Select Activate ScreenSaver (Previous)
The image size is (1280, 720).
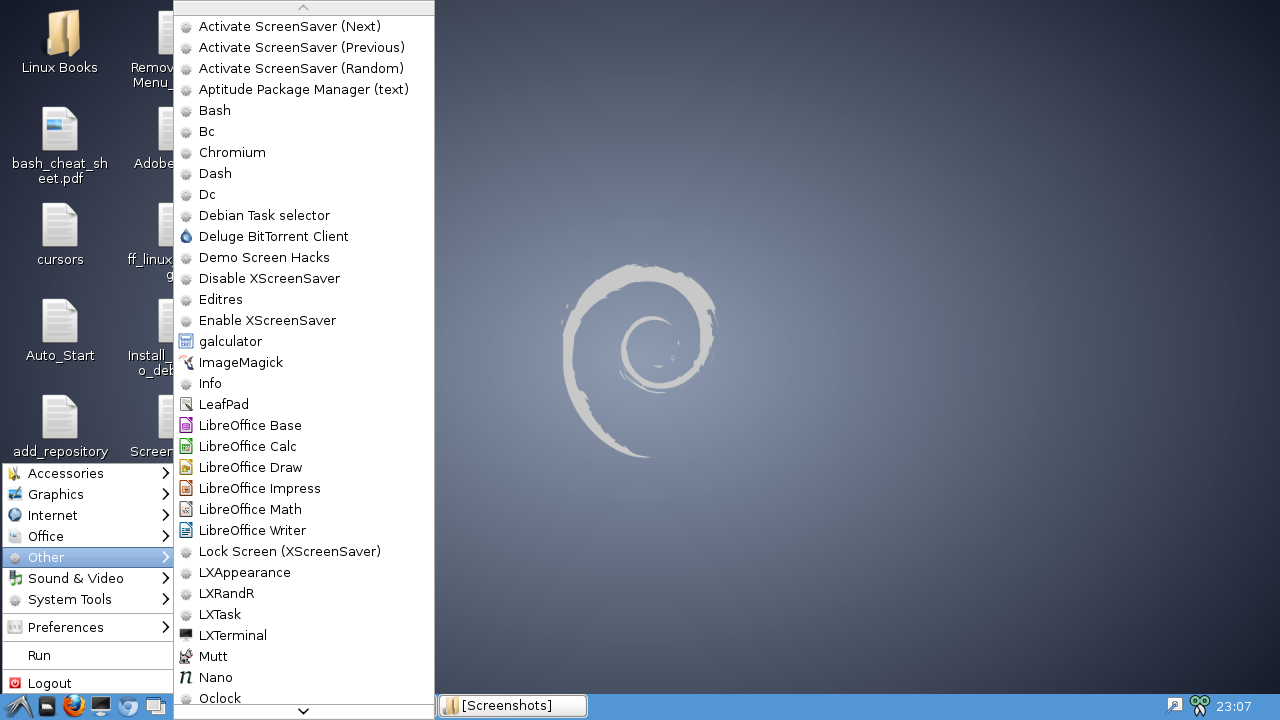(x=304, y=48)
